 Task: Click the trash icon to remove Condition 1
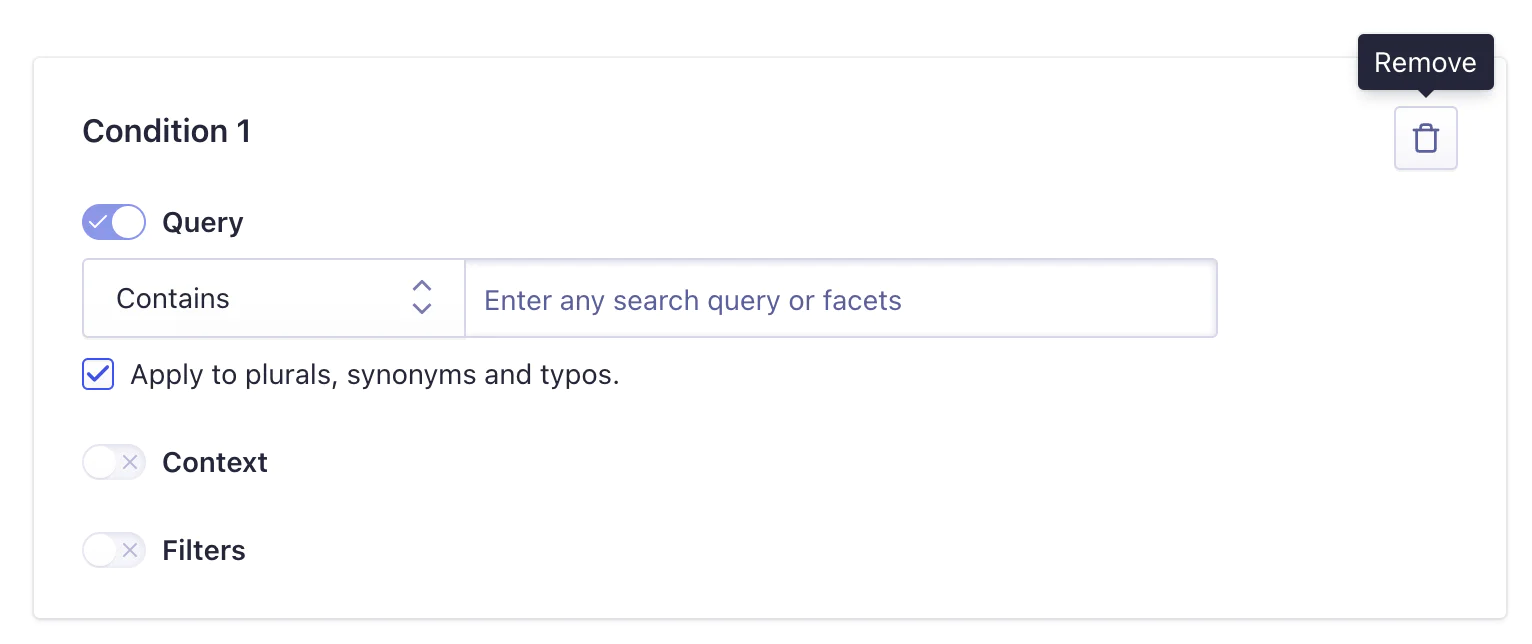tap(1425, 138)
